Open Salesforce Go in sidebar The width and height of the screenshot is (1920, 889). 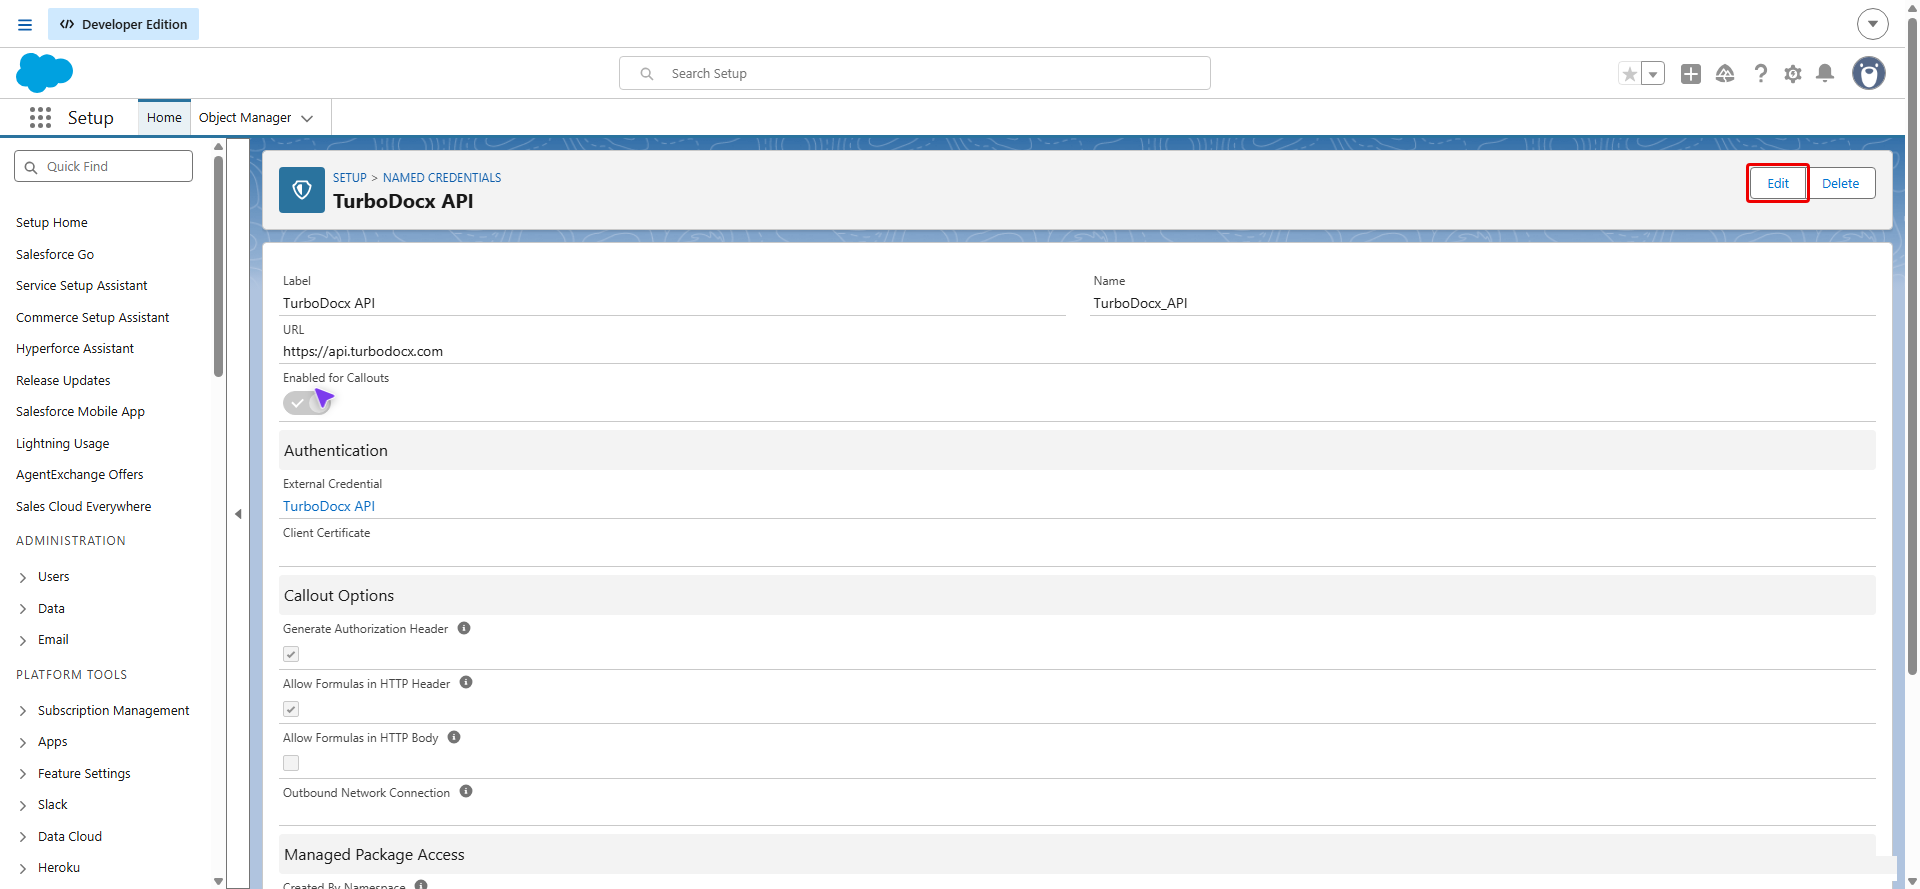point(55,255)
